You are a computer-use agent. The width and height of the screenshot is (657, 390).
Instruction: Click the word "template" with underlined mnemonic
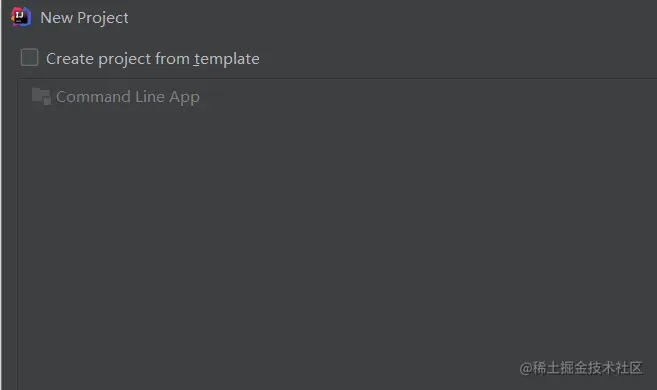pyautogui.click(x=226, y=59)
